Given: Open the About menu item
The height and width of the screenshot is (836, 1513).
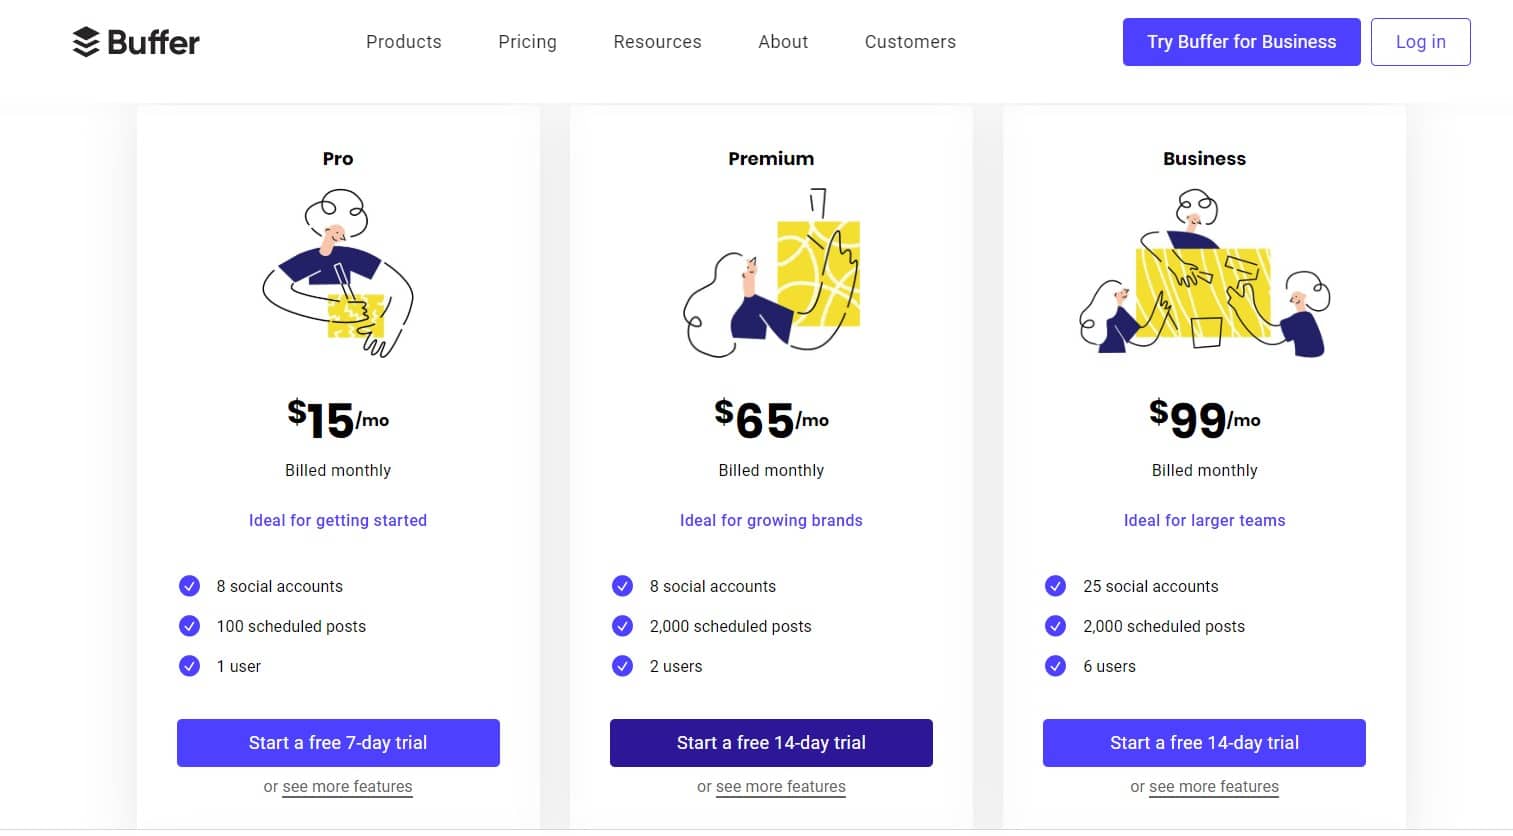Looking at the screenshot, I should click(x=783, y=42).
